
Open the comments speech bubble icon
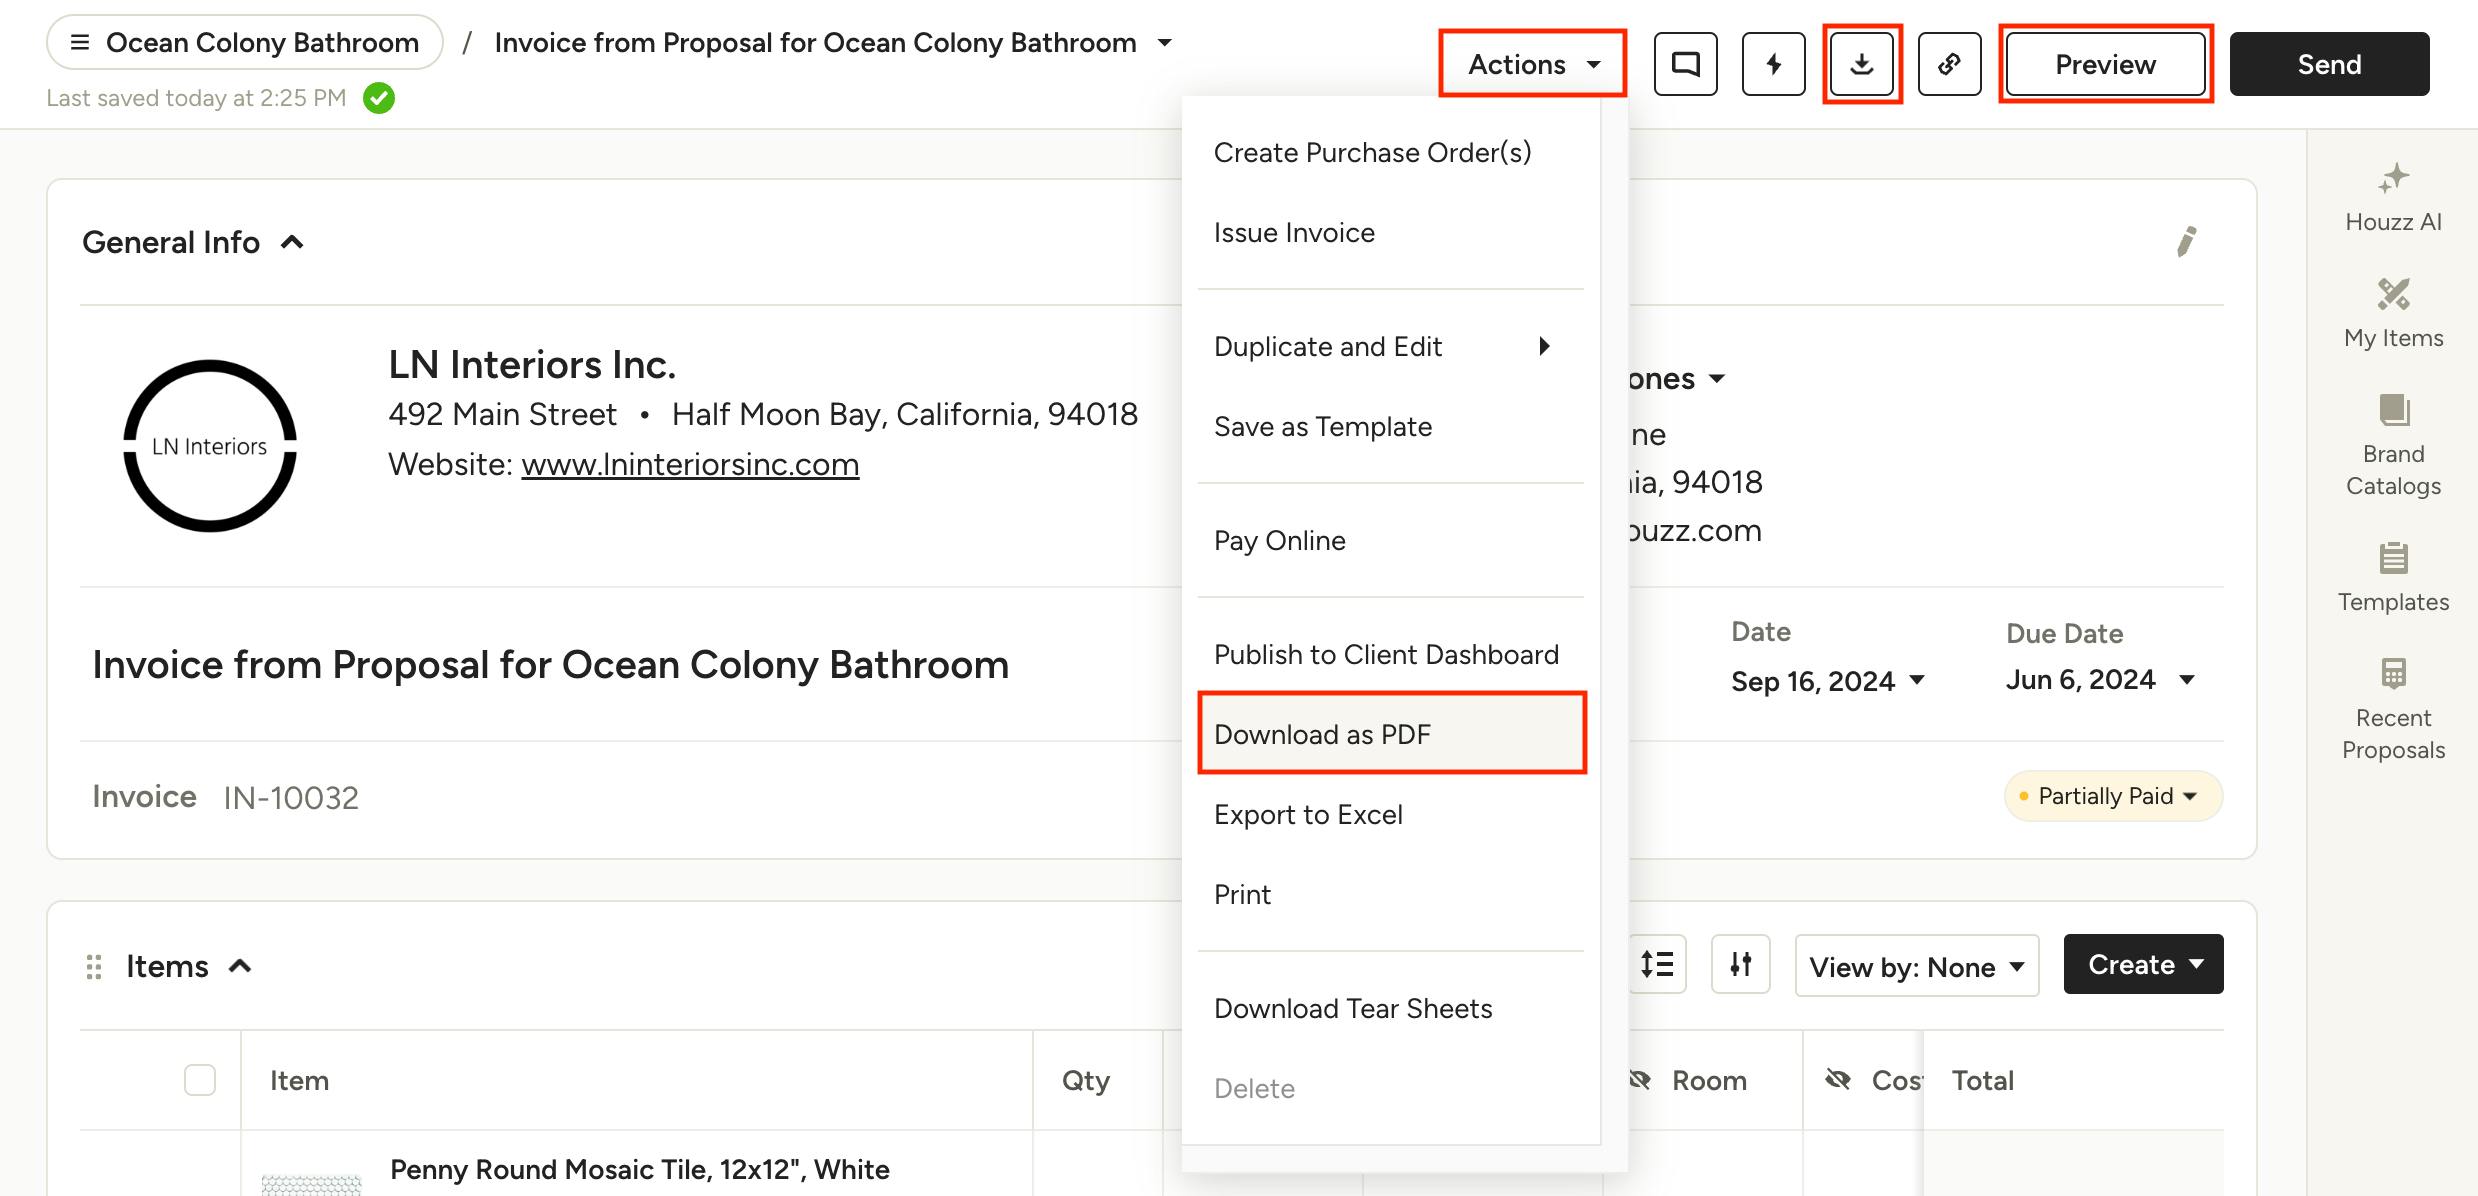[1685, 64]
